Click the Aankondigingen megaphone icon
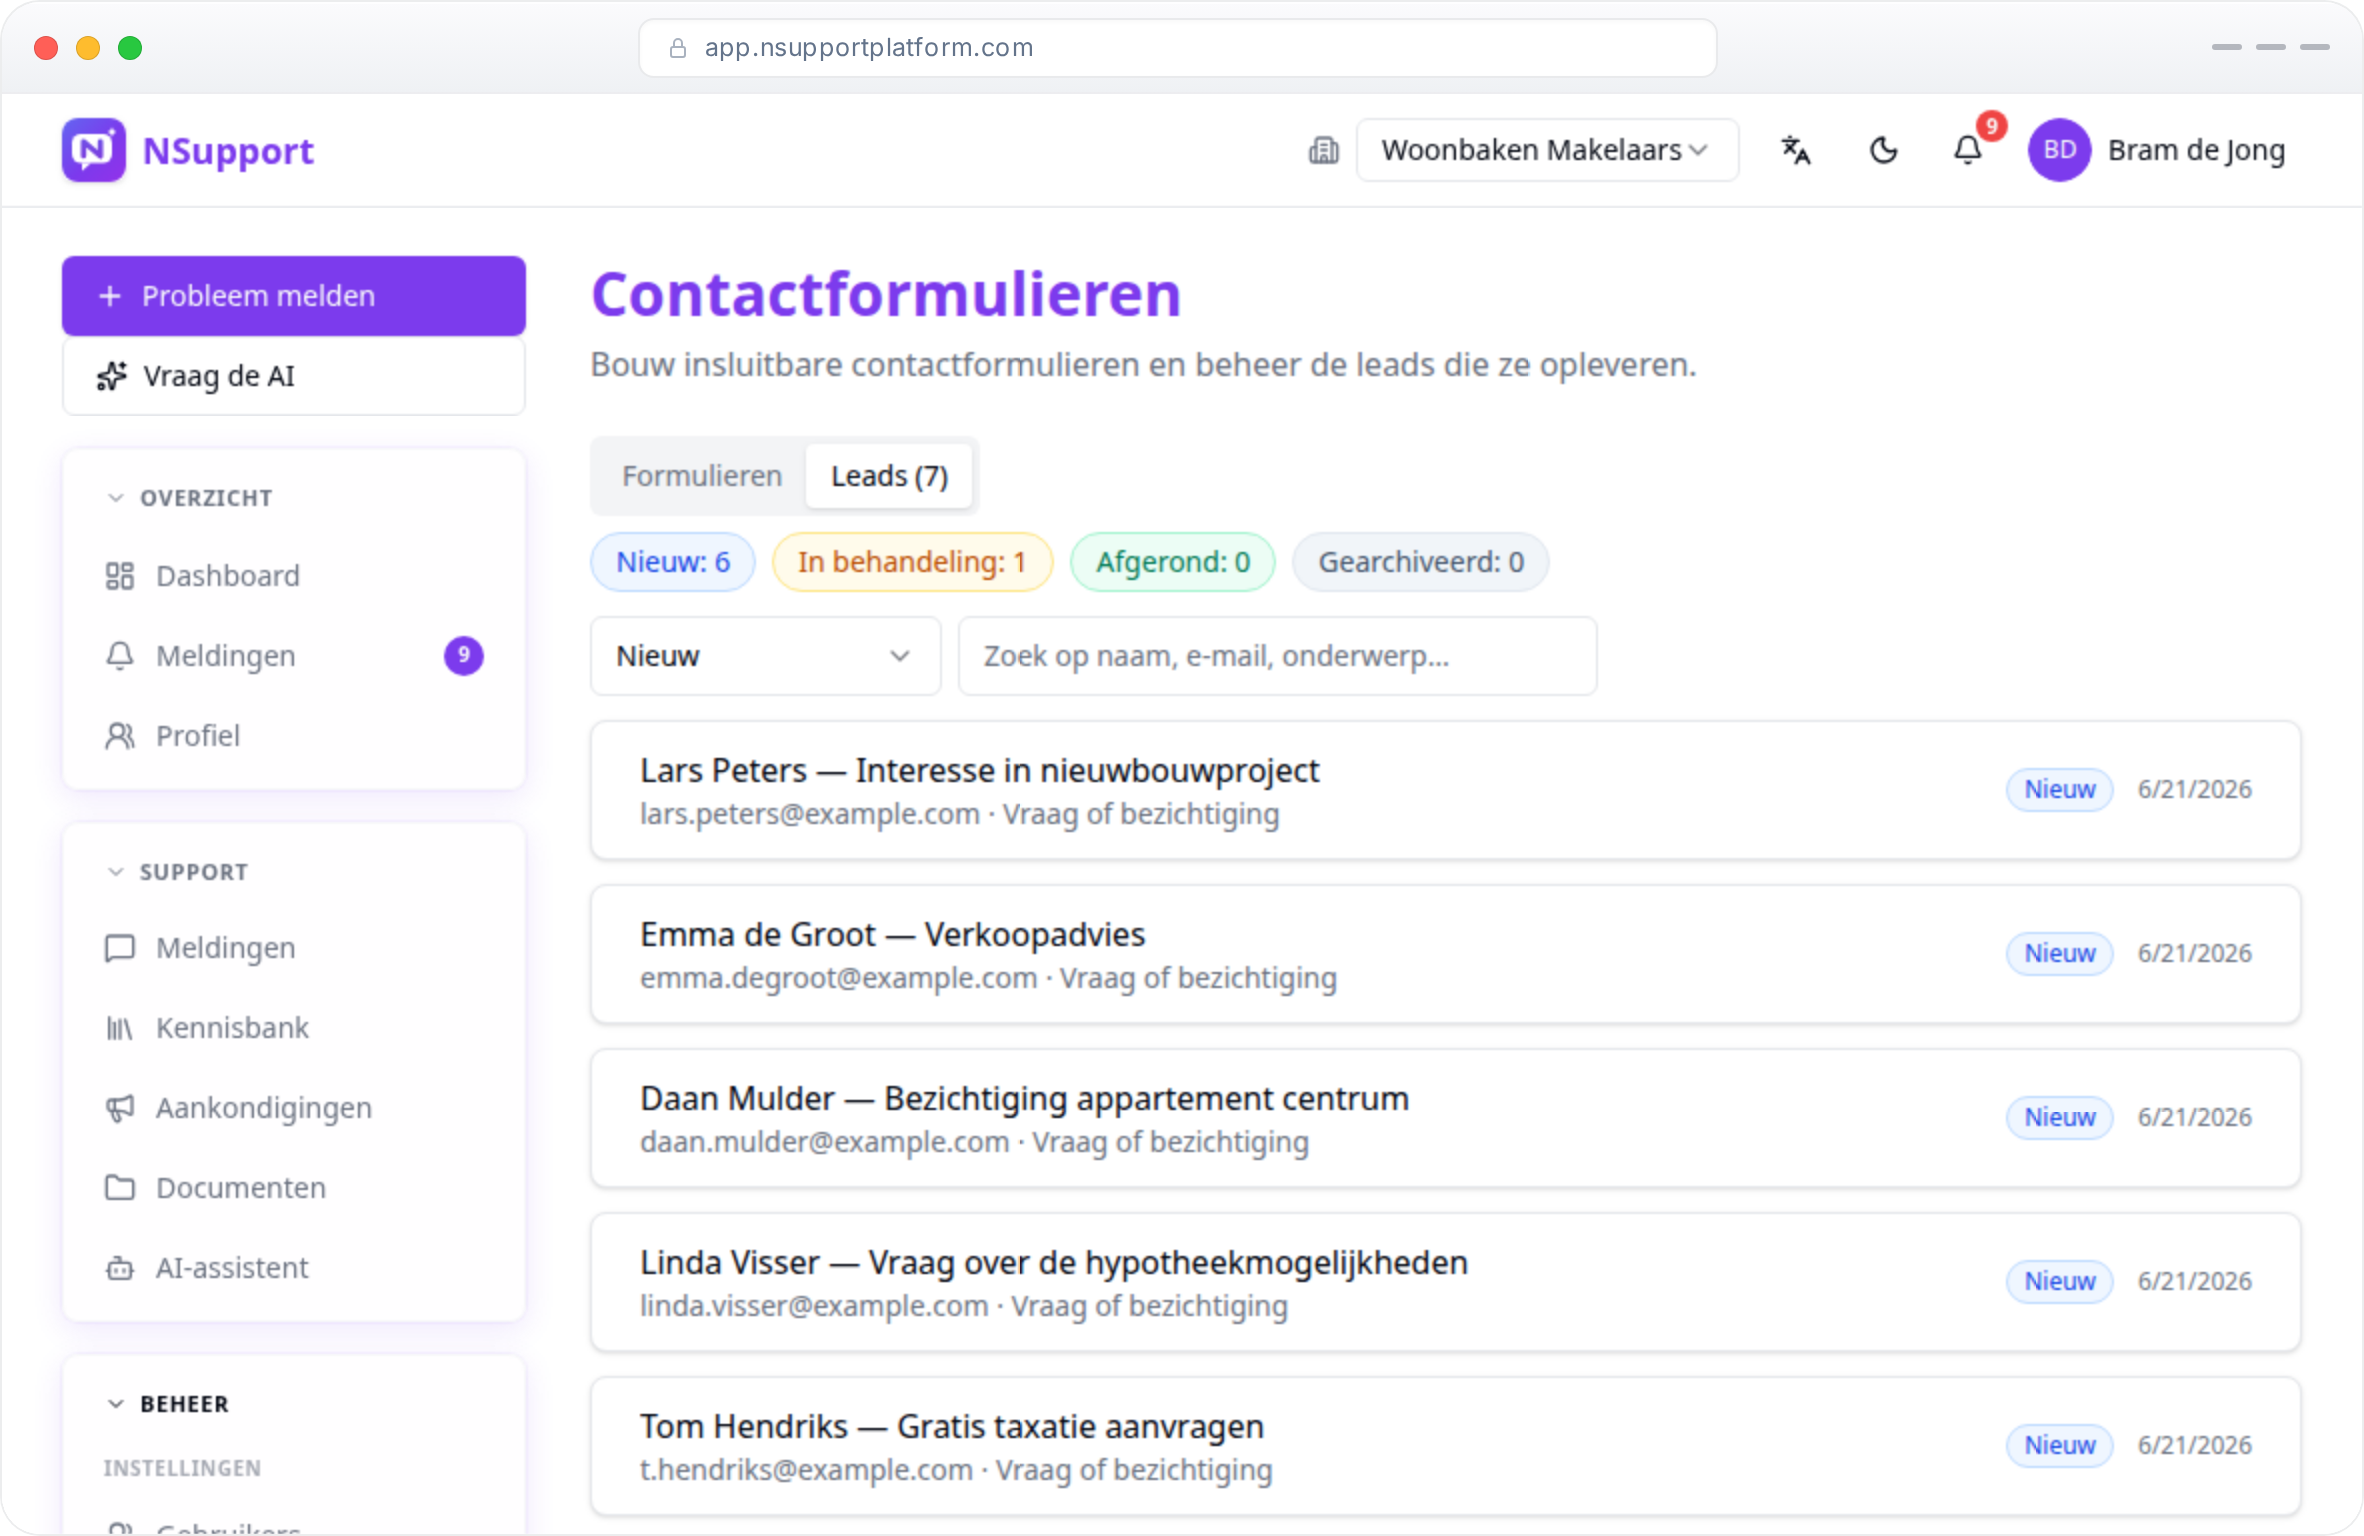The width and height of the screenshot is (2364, 1536). (120, 1108)
